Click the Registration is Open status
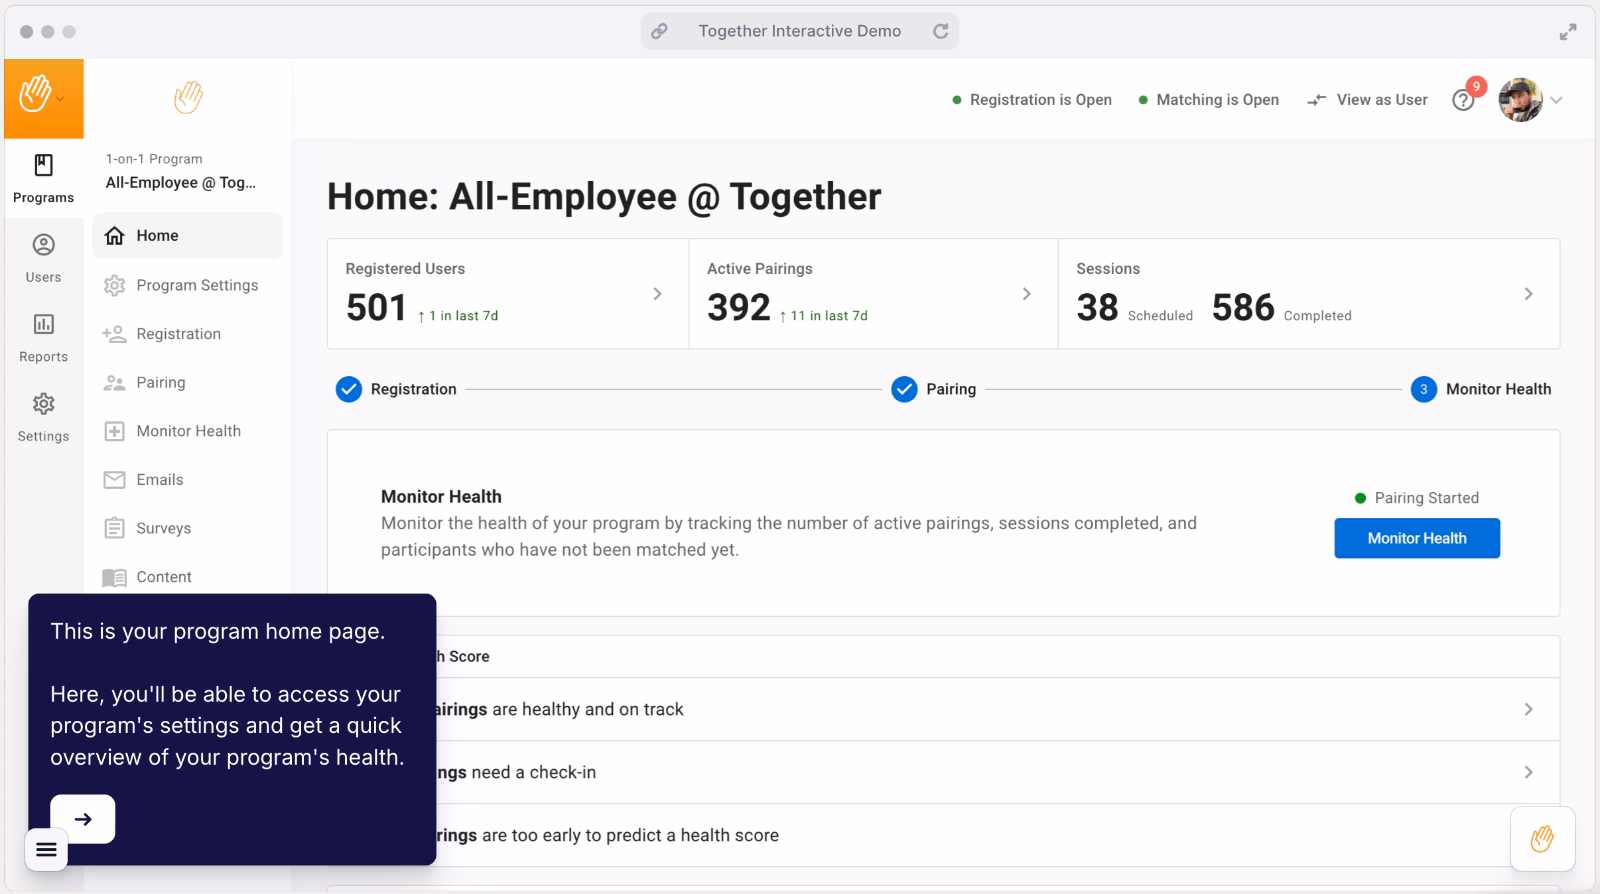This screenshot has width=1600, height=894. click(x=1032, y=100)
